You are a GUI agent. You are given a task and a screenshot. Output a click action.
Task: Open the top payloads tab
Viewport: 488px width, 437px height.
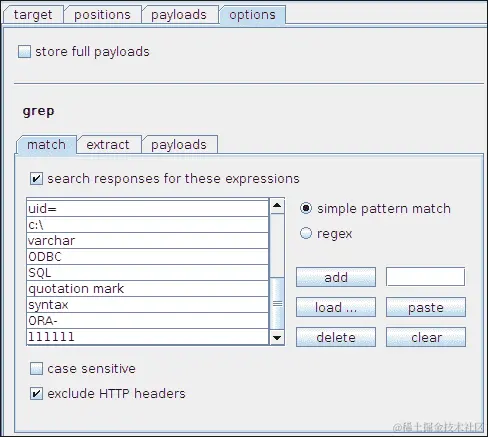pos(179,15)
